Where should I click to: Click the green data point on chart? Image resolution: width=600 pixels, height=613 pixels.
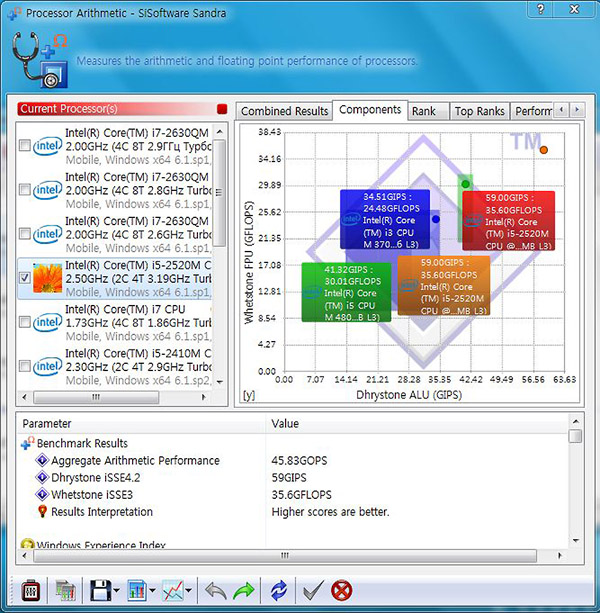[x=465, y=184]
